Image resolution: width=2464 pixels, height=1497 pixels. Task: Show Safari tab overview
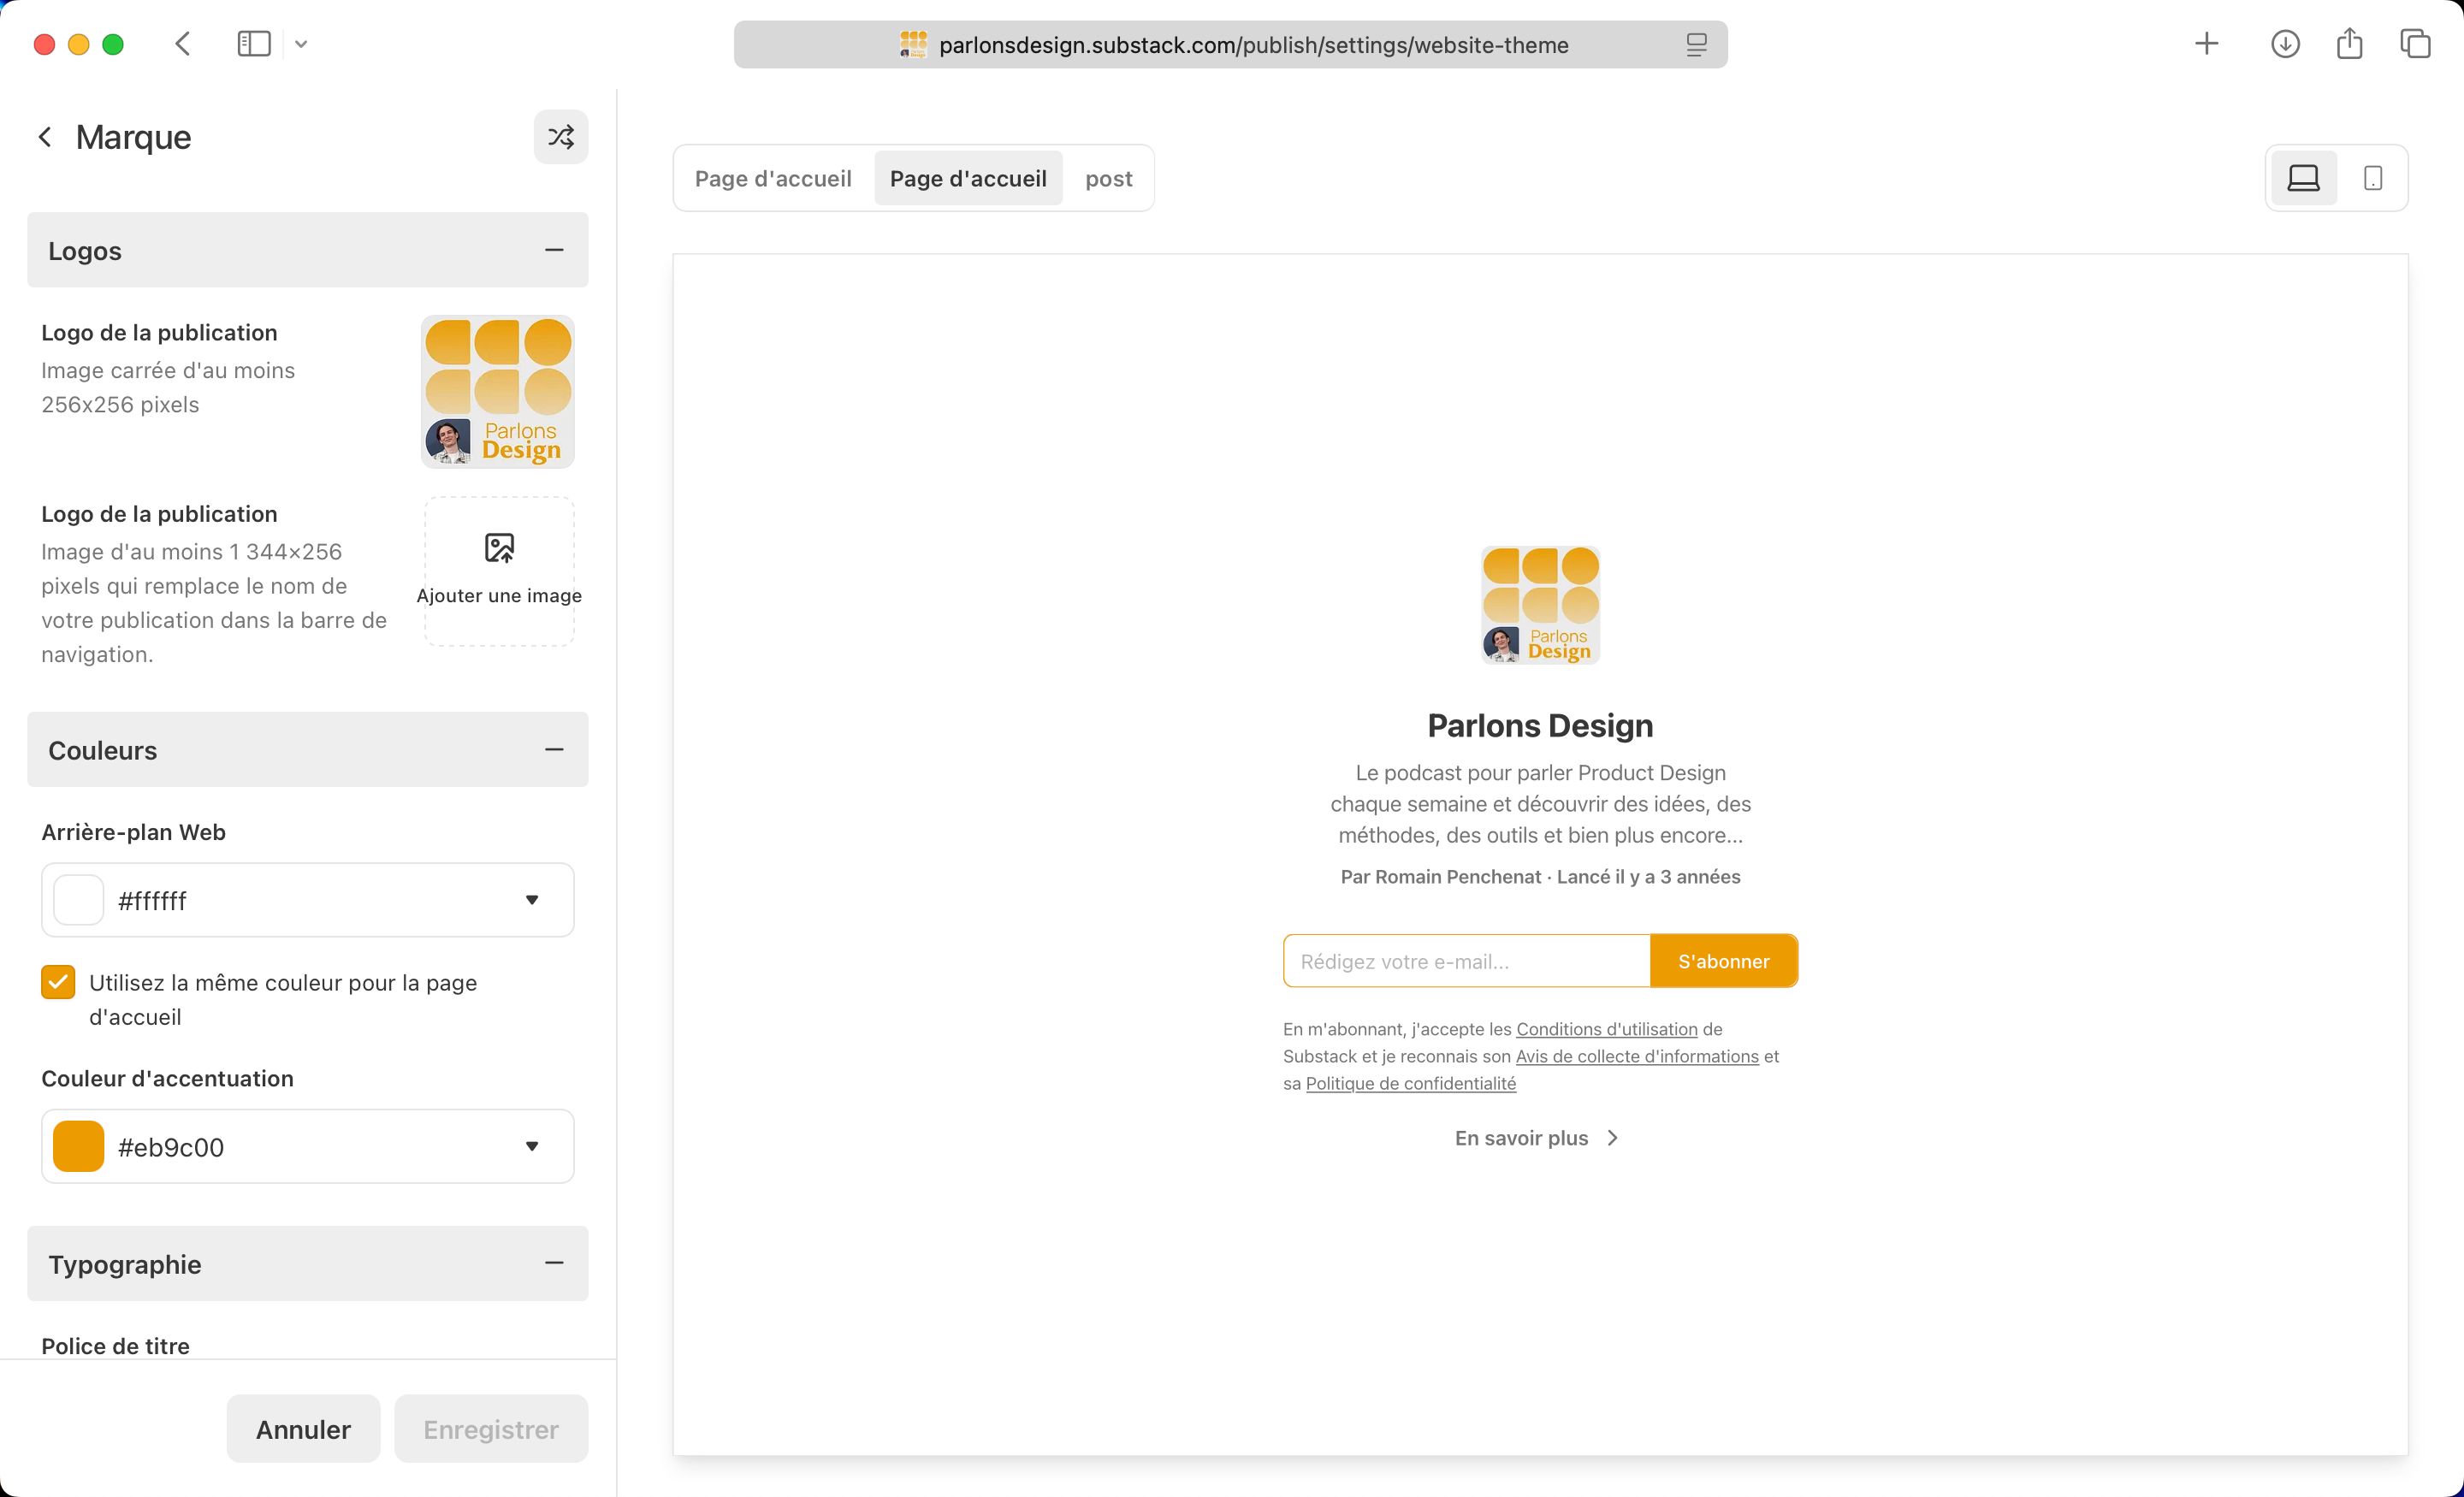2415,44
